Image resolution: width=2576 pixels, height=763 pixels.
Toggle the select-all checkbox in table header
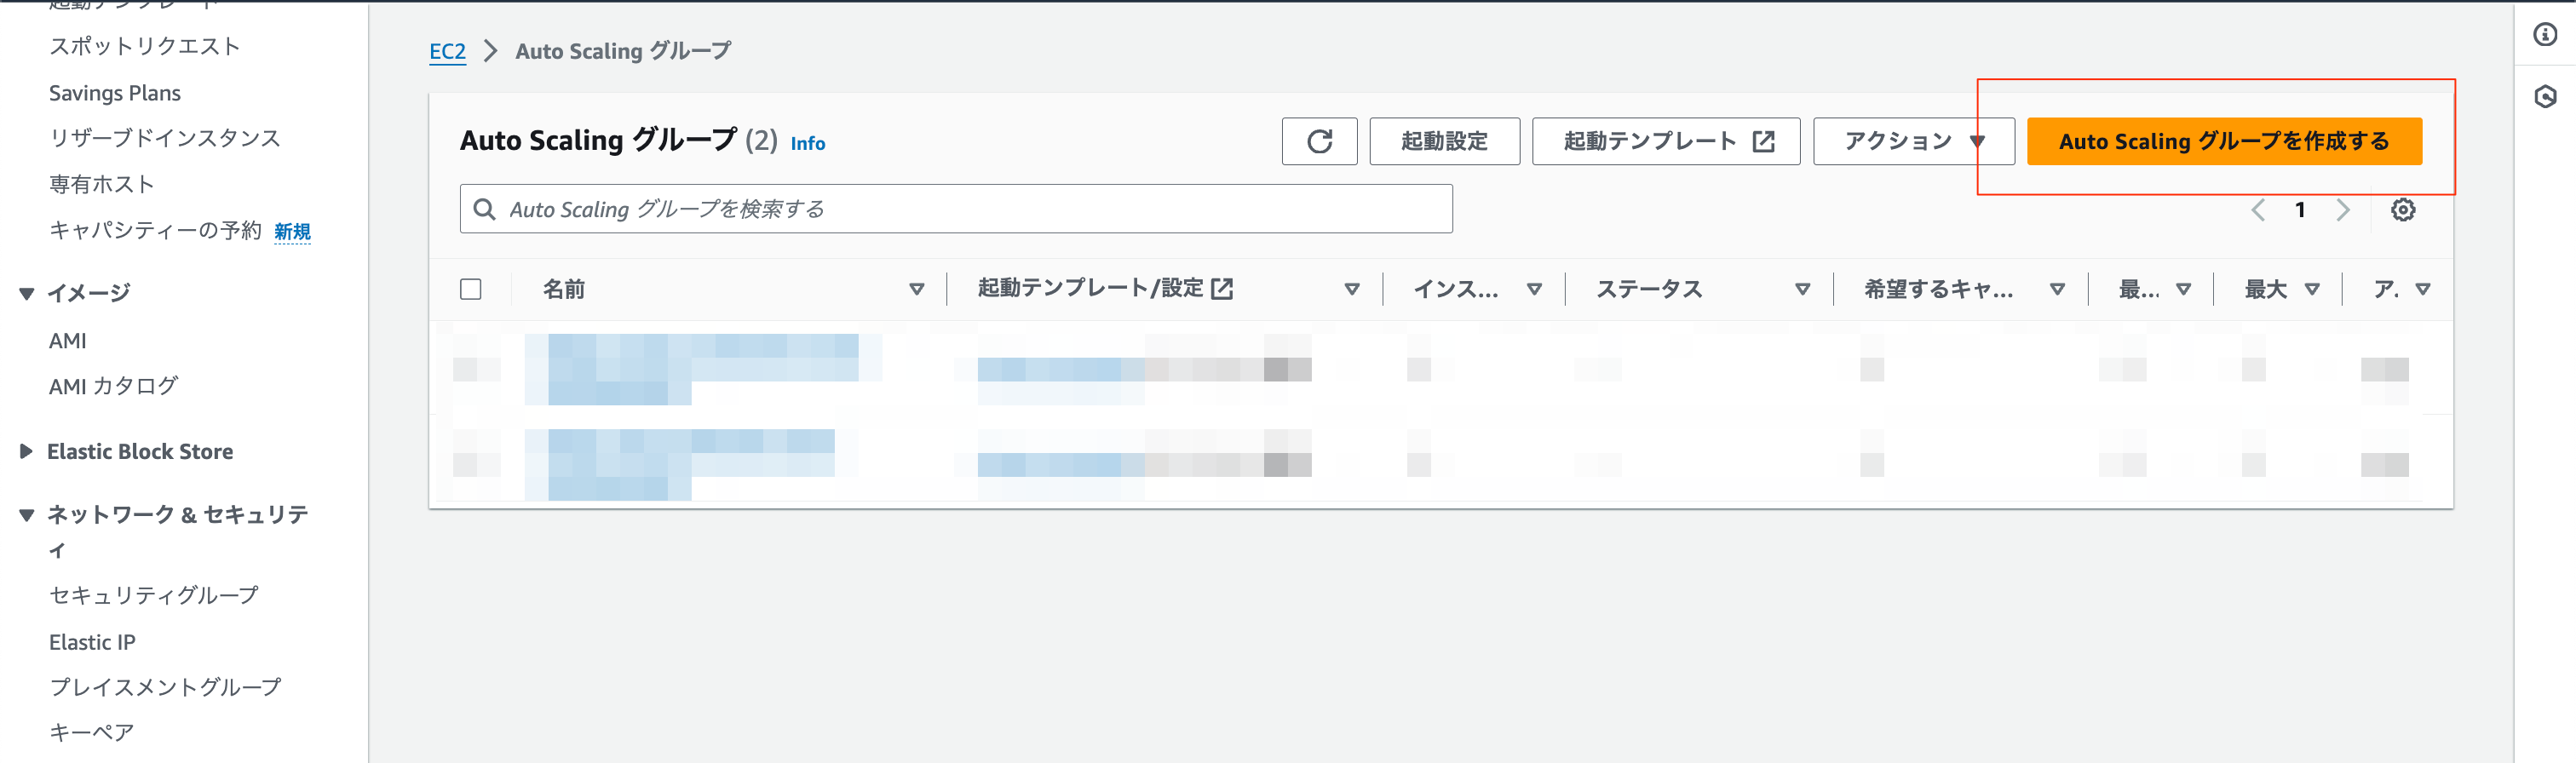pyautogui.click(x=471, y=289)
